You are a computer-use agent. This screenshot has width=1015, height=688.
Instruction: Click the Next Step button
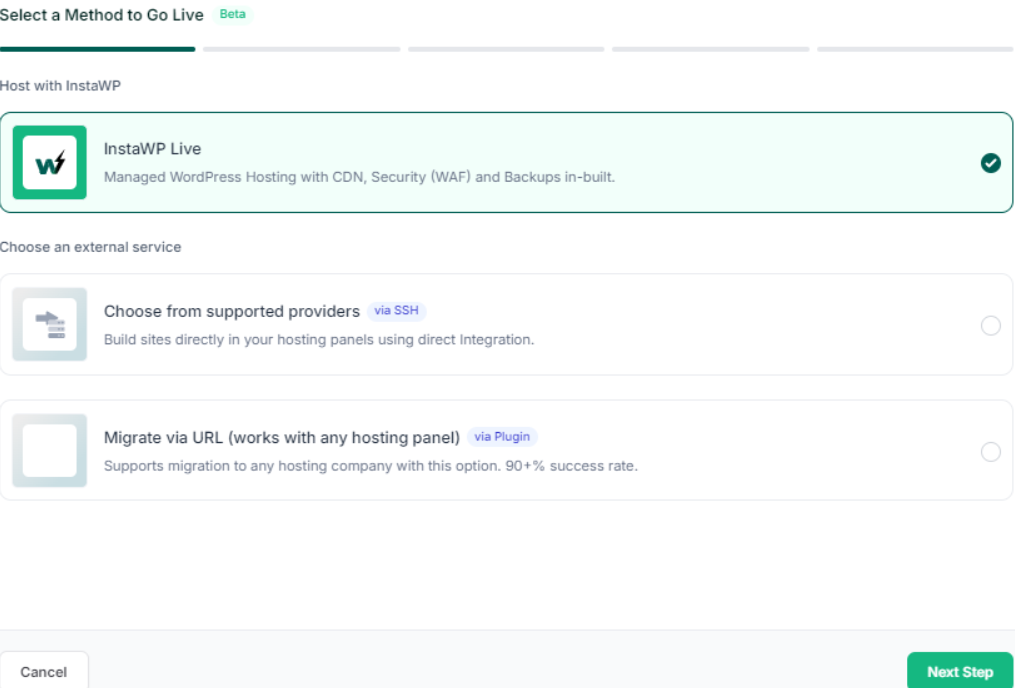pyautogui.click(x=960, y=672)
